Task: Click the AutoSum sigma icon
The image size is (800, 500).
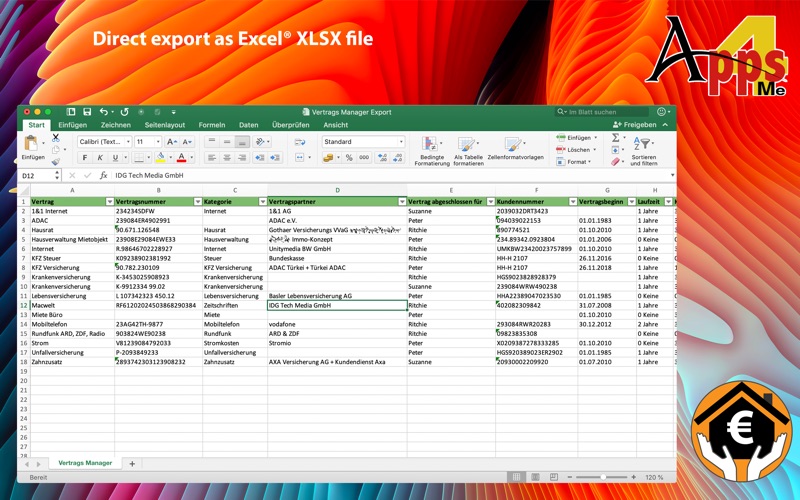Action: (x=615, y=138)
